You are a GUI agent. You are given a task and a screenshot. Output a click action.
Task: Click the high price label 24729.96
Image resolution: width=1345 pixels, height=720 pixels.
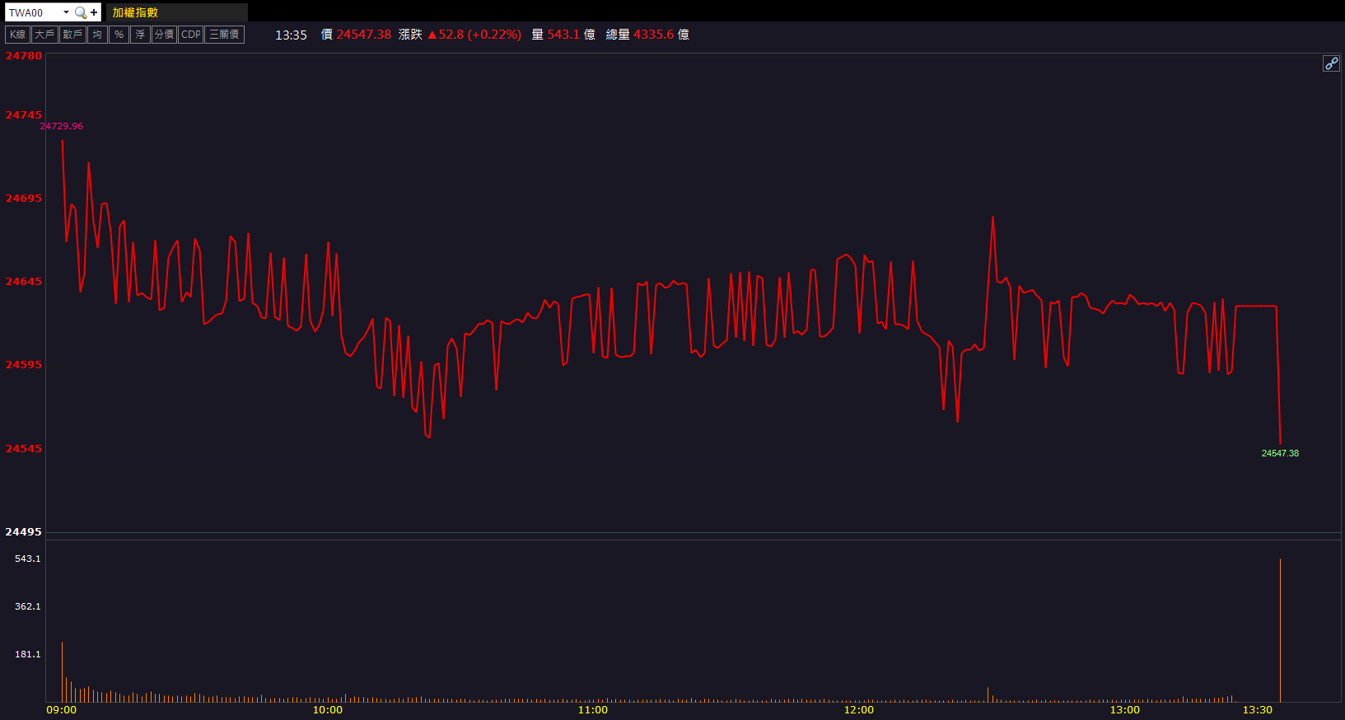point(61,126)
